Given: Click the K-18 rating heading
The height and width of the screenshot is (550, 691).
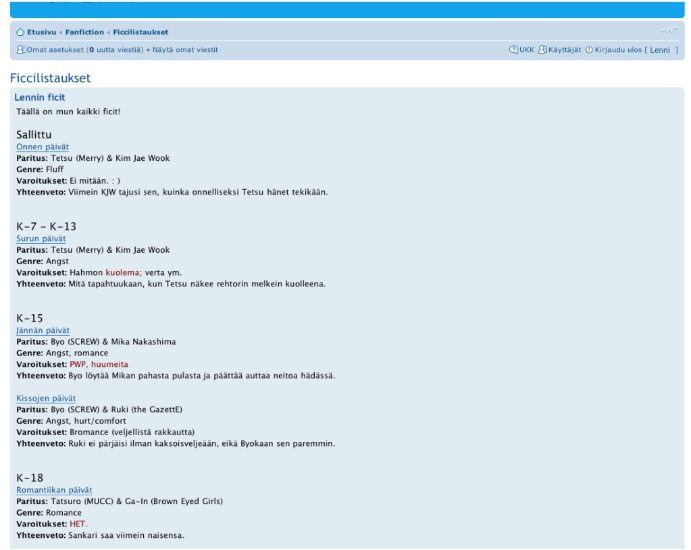Looking at the screenshot, I should click(30, 478).
